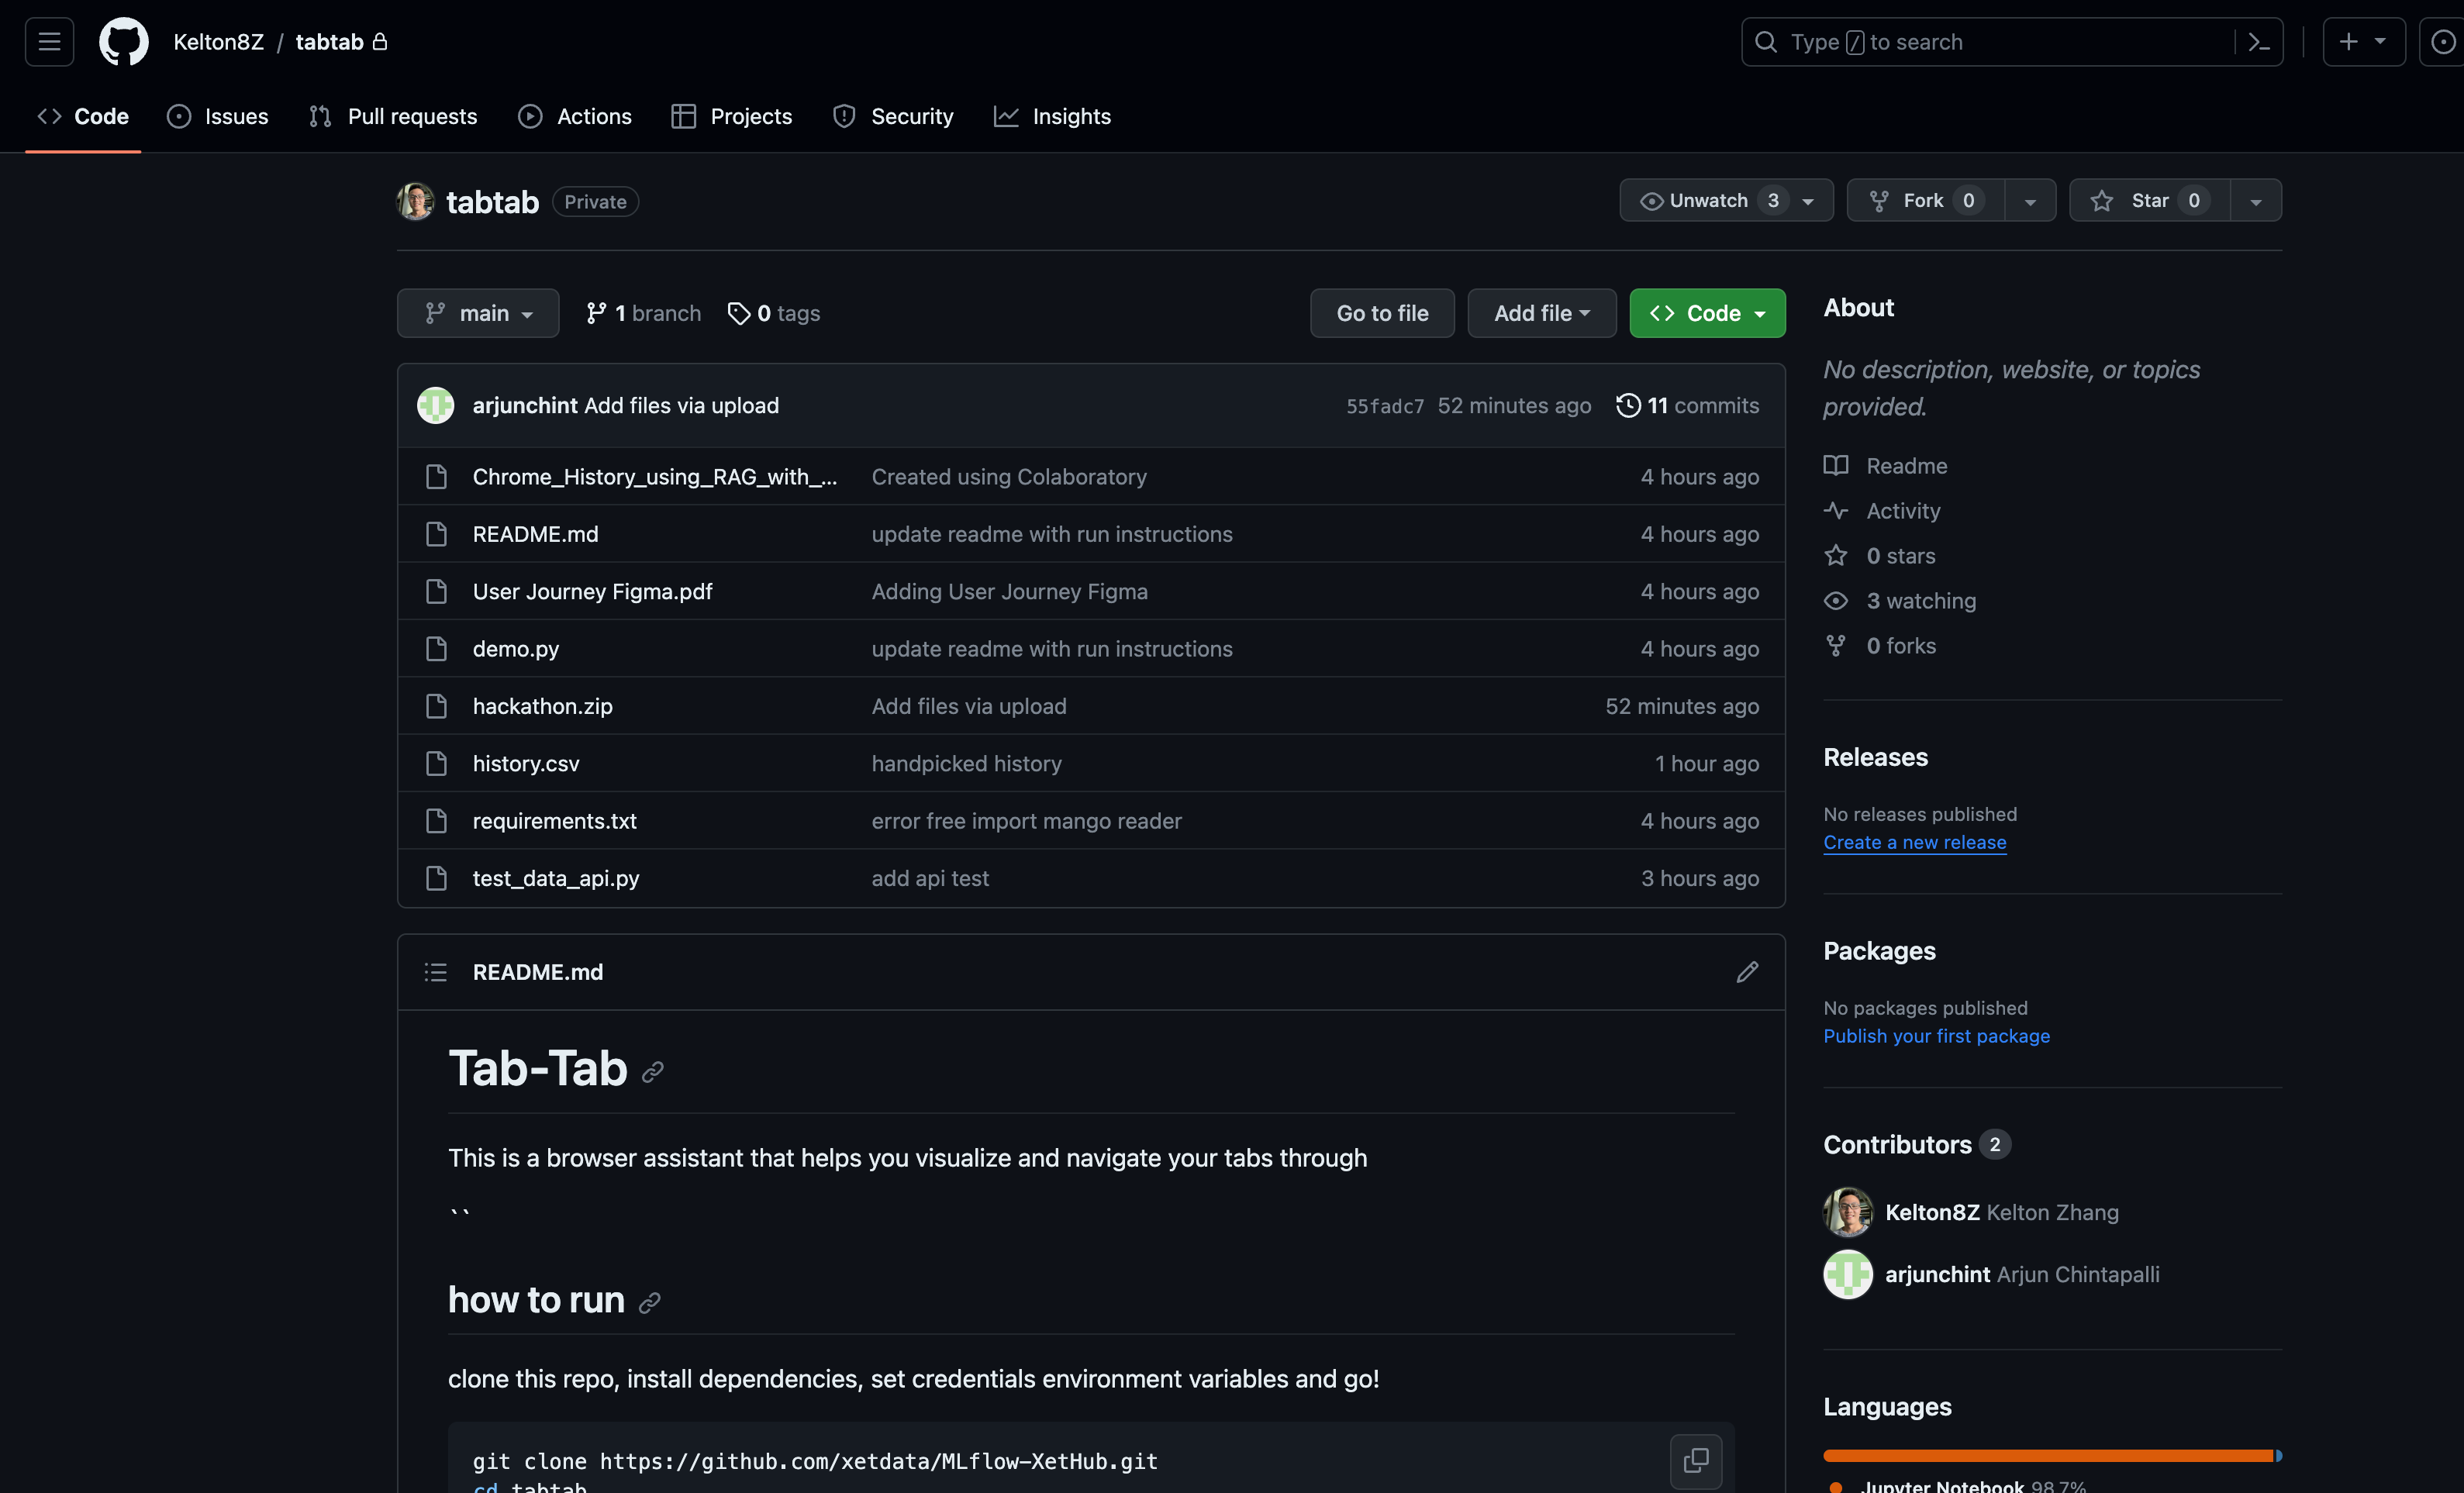Screen dimensions: 2464x1493
Task: Open the command palette terminal icon
Action: point(2261,41)
